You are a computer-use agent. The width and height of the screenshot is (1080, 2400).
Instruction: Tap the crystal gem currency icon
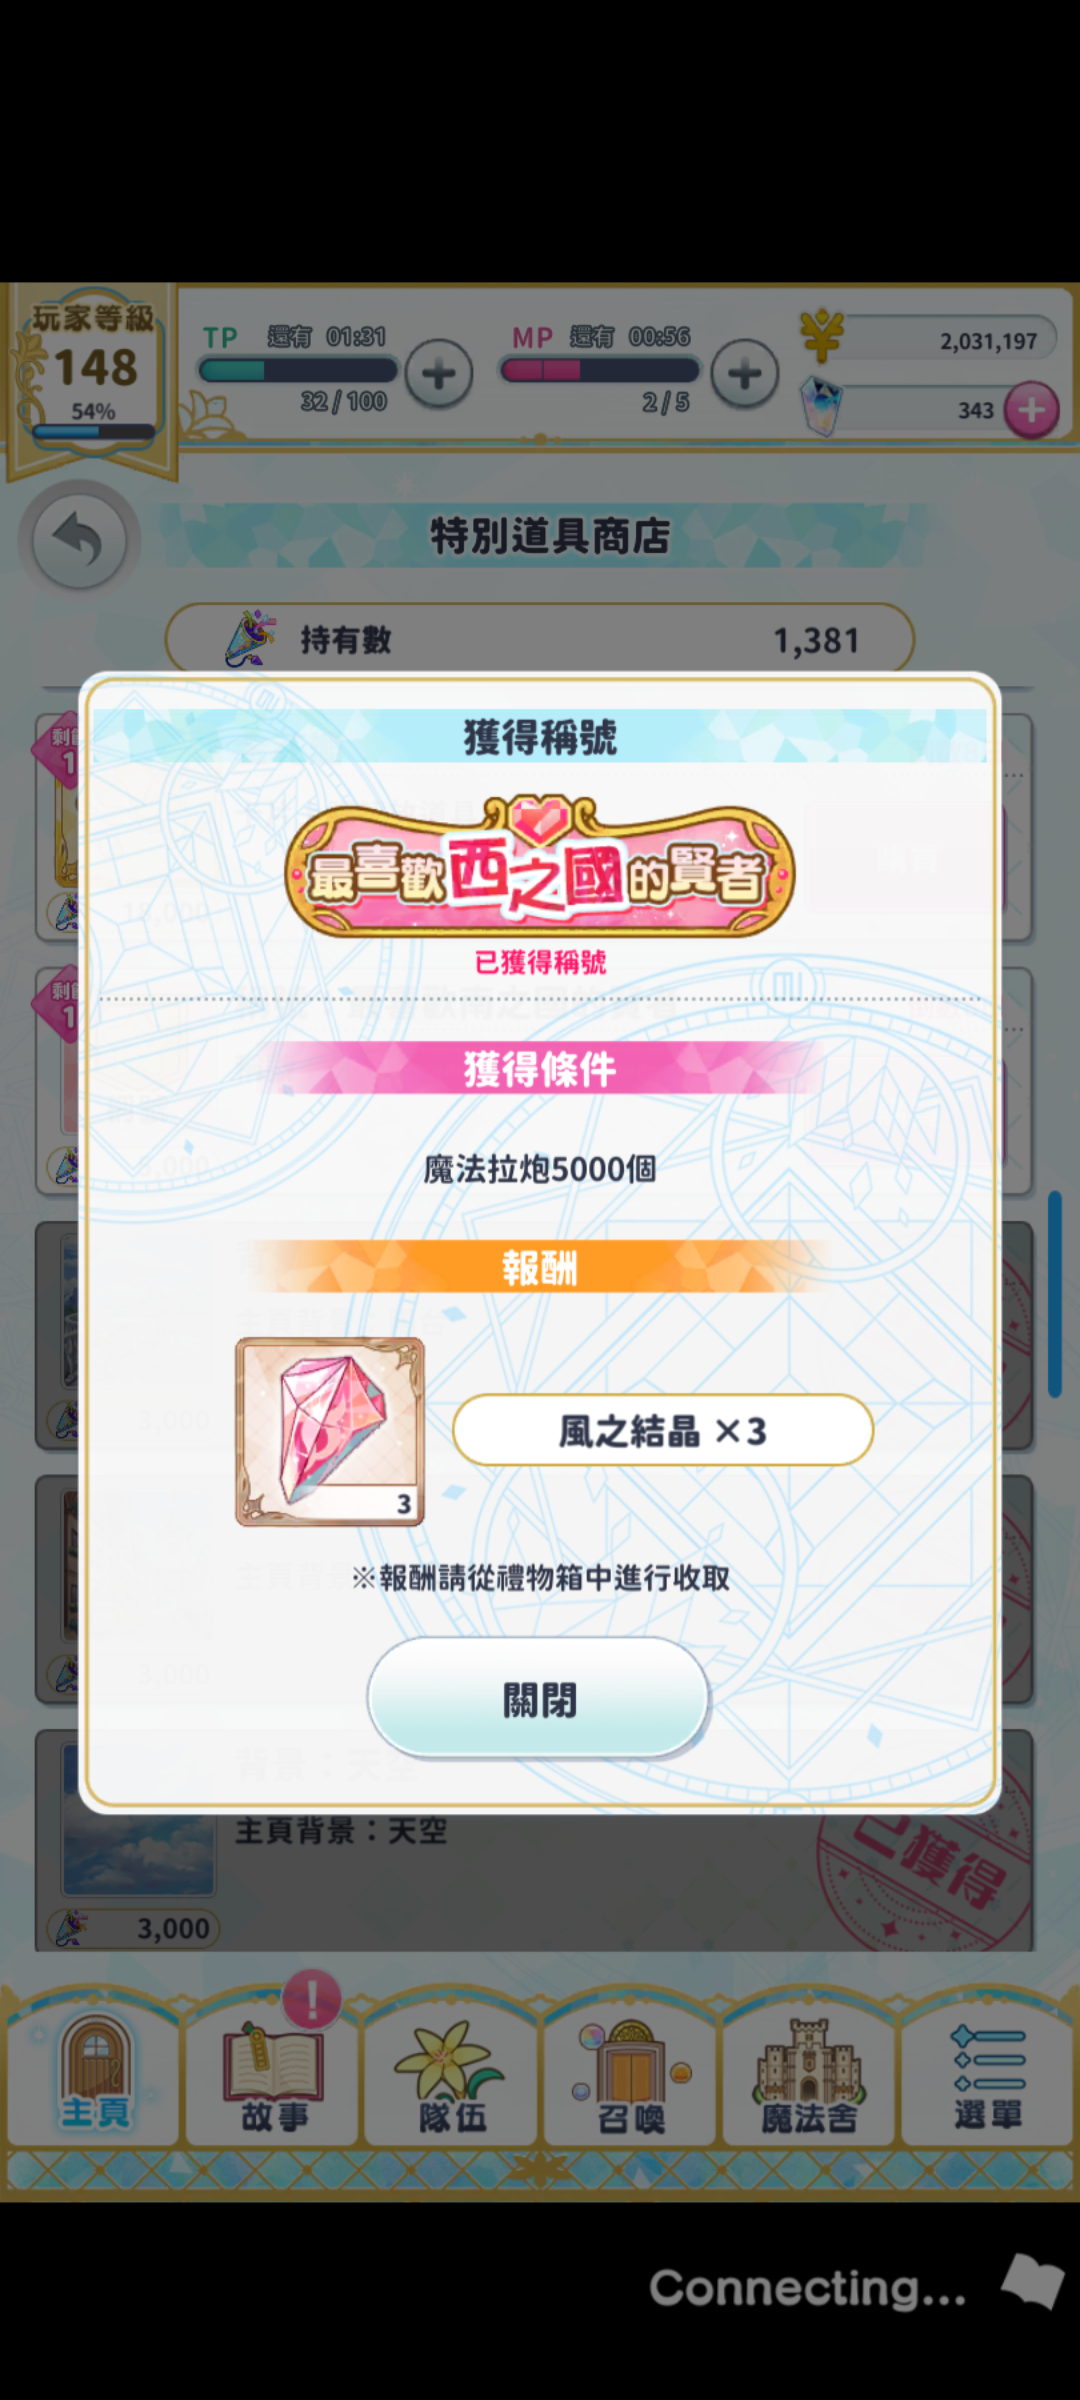(821, 406)
